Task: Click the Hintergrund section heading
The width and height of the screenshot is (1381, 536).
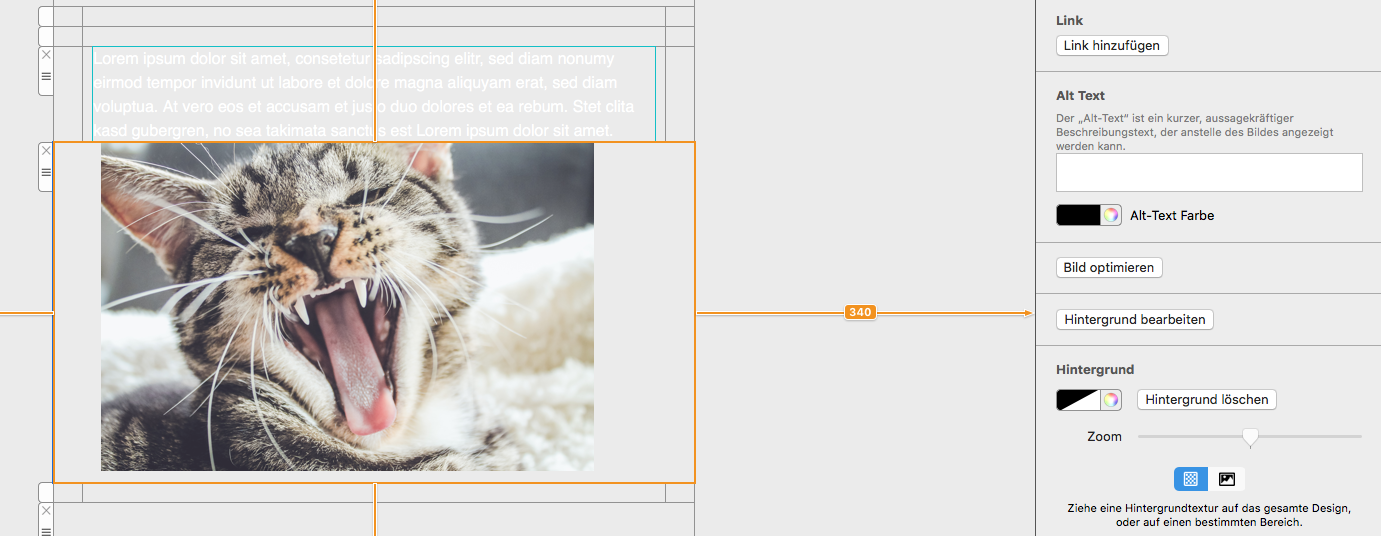Action: point(1095,370)
